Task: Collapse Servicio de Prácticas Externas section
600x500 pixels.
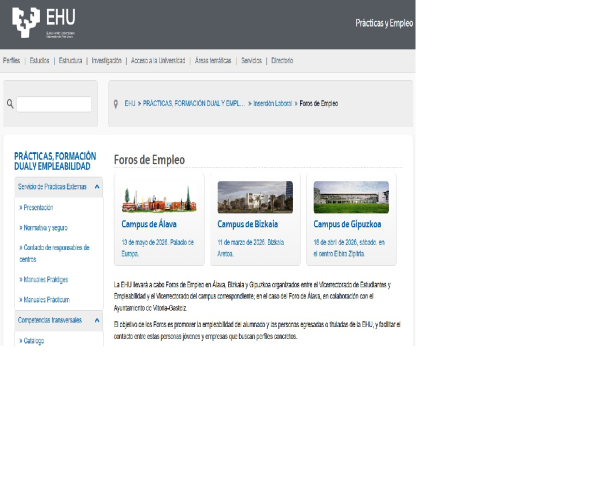Action: pos(97,186)
